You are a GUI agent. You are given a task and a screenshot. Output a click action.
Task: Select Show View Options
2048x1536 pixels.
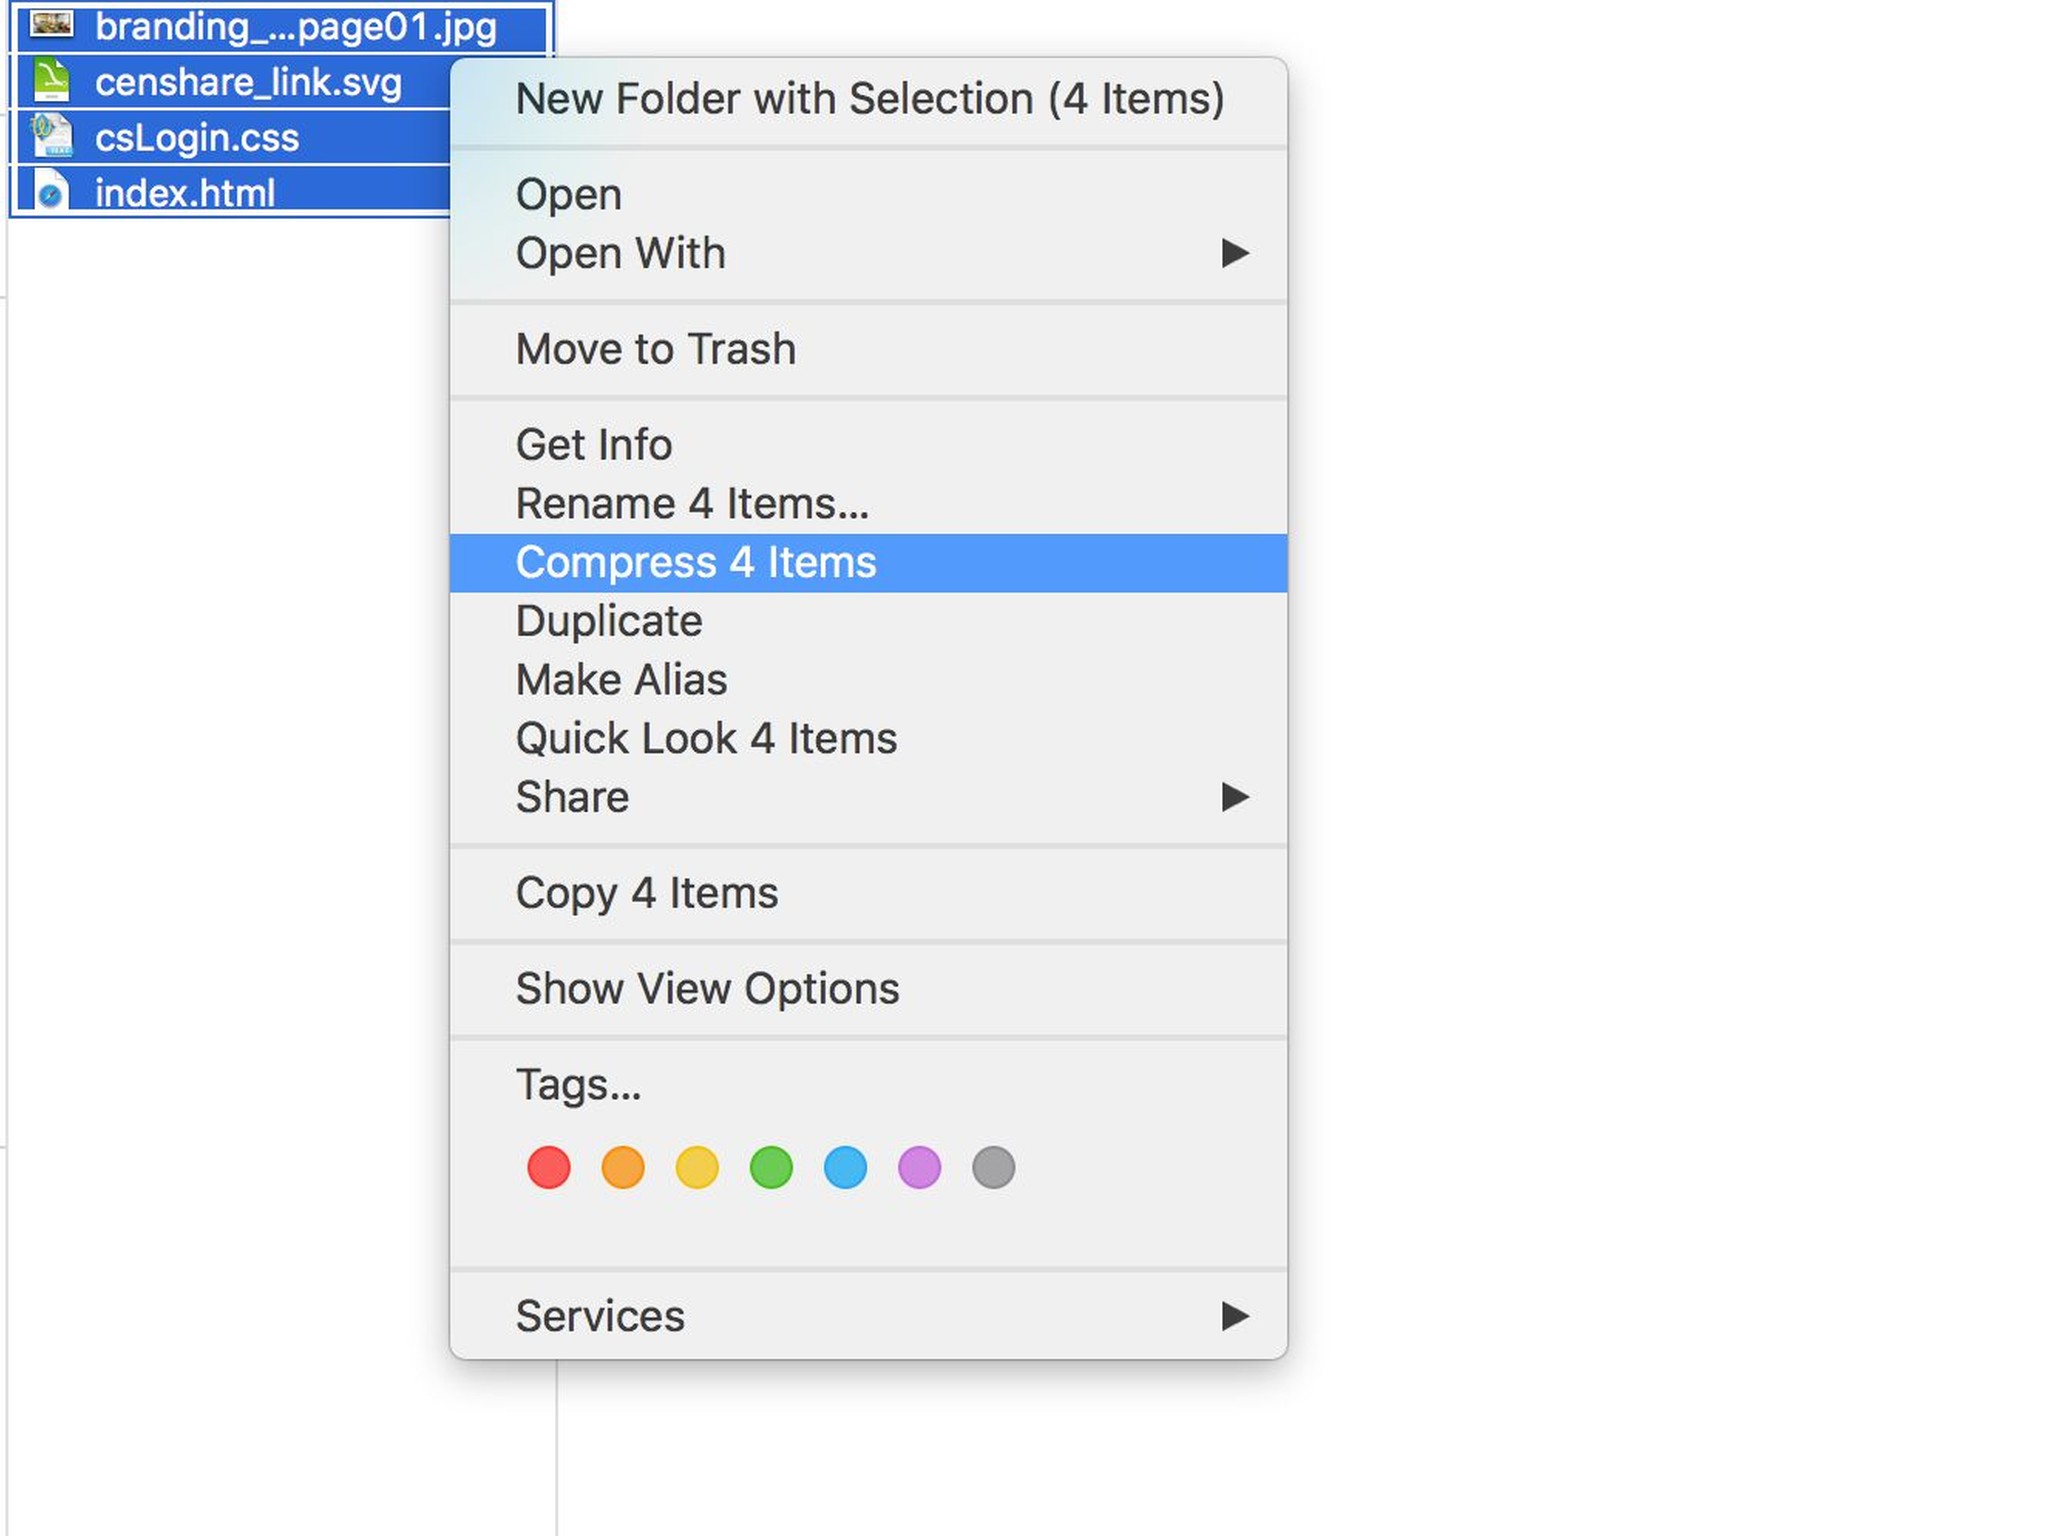pyautogui.click(x=707, y=988)
